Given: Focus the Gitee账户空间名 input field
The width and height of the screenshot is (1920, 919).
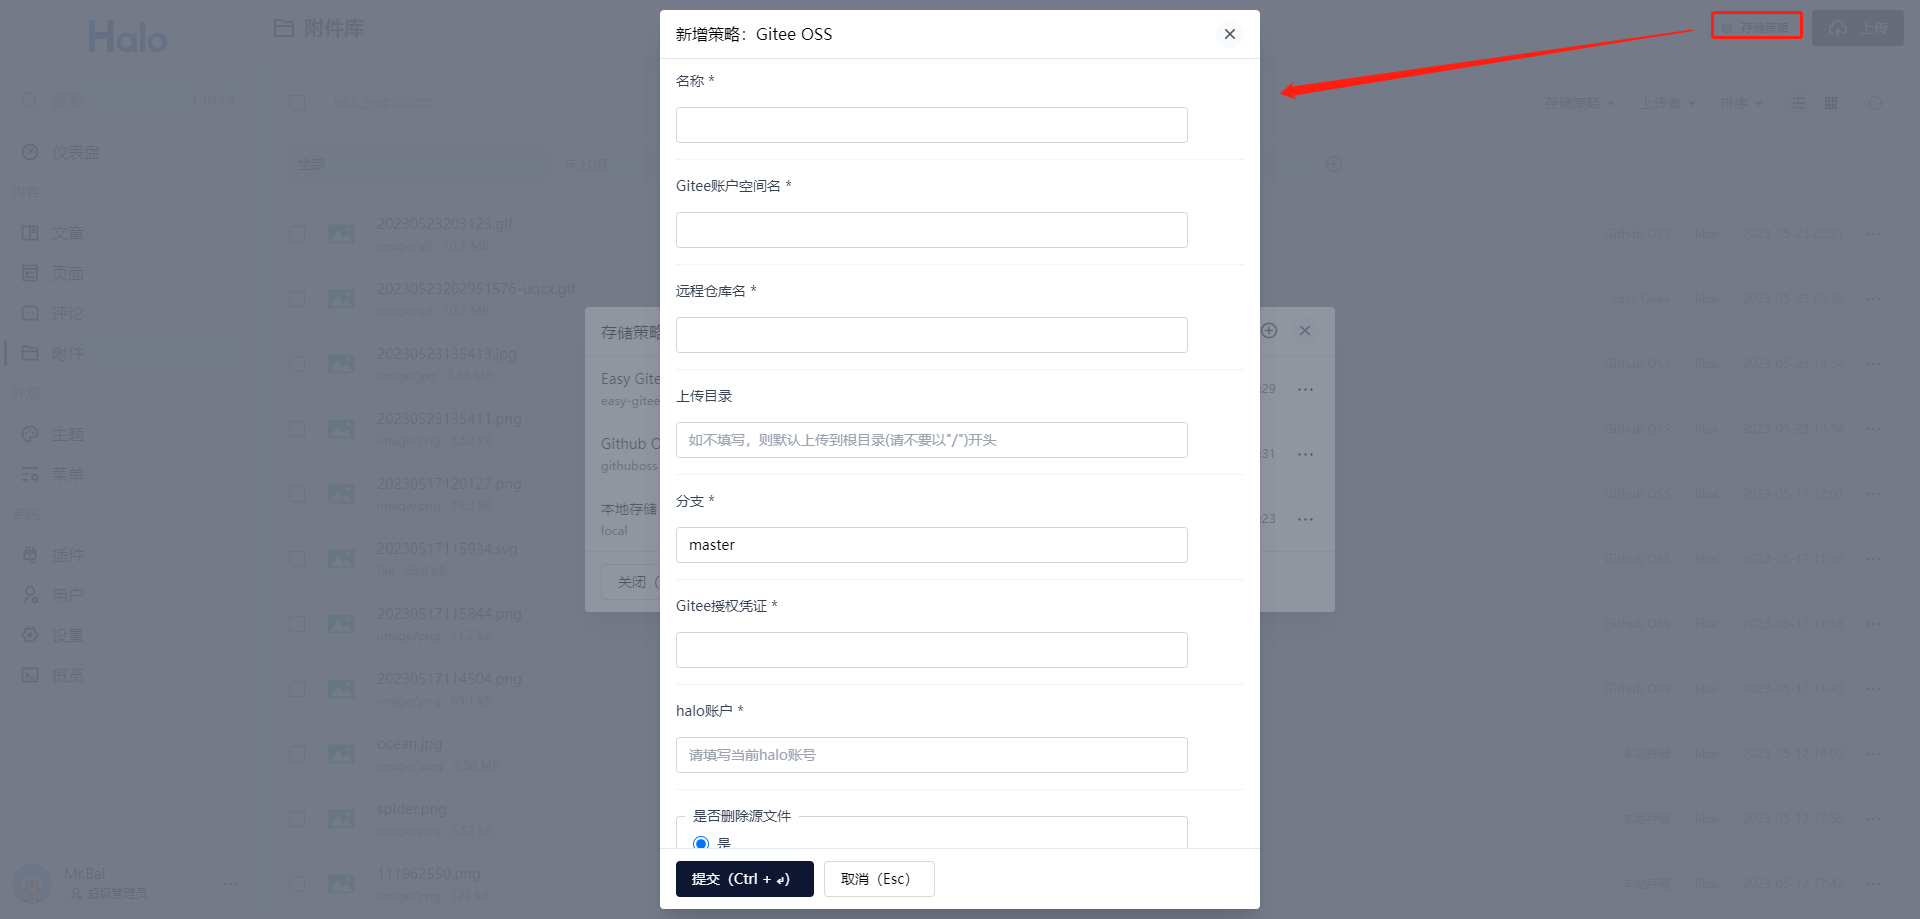Looking at the screenshot, I should click(932, 230).
